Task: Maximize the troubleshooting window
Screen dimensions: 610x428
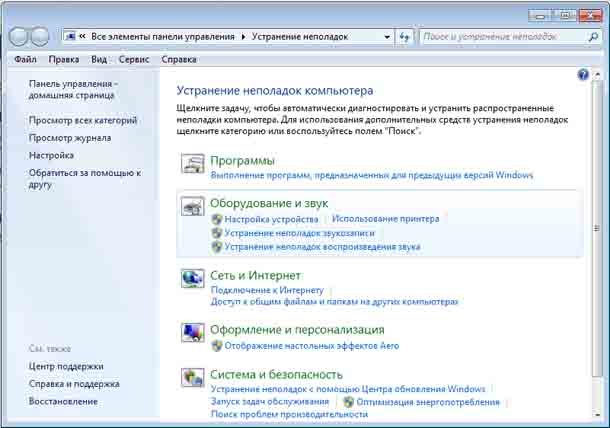Action: pyautogui.click(x=564, y=16)
